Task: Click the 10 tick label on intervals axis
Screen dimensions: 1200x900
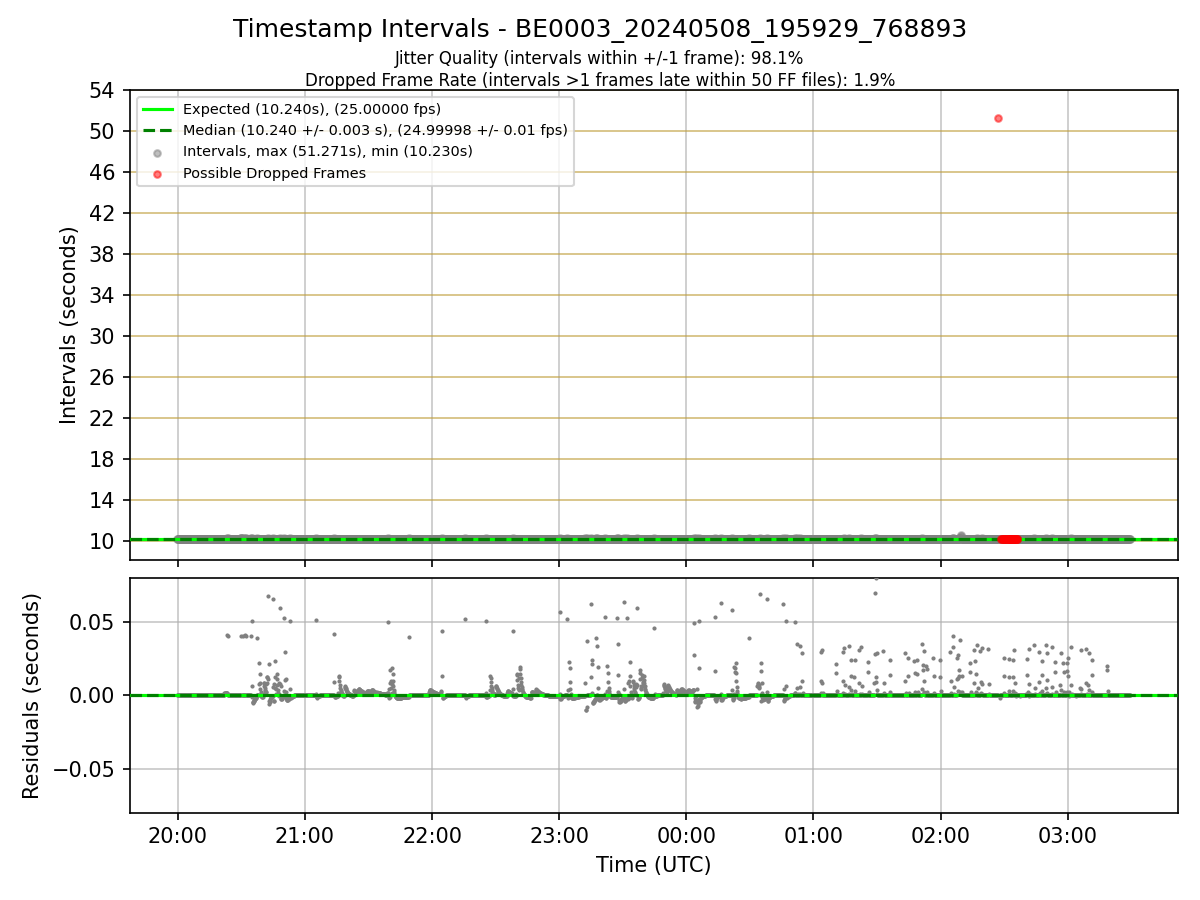Action: click(x=104, y=541)
